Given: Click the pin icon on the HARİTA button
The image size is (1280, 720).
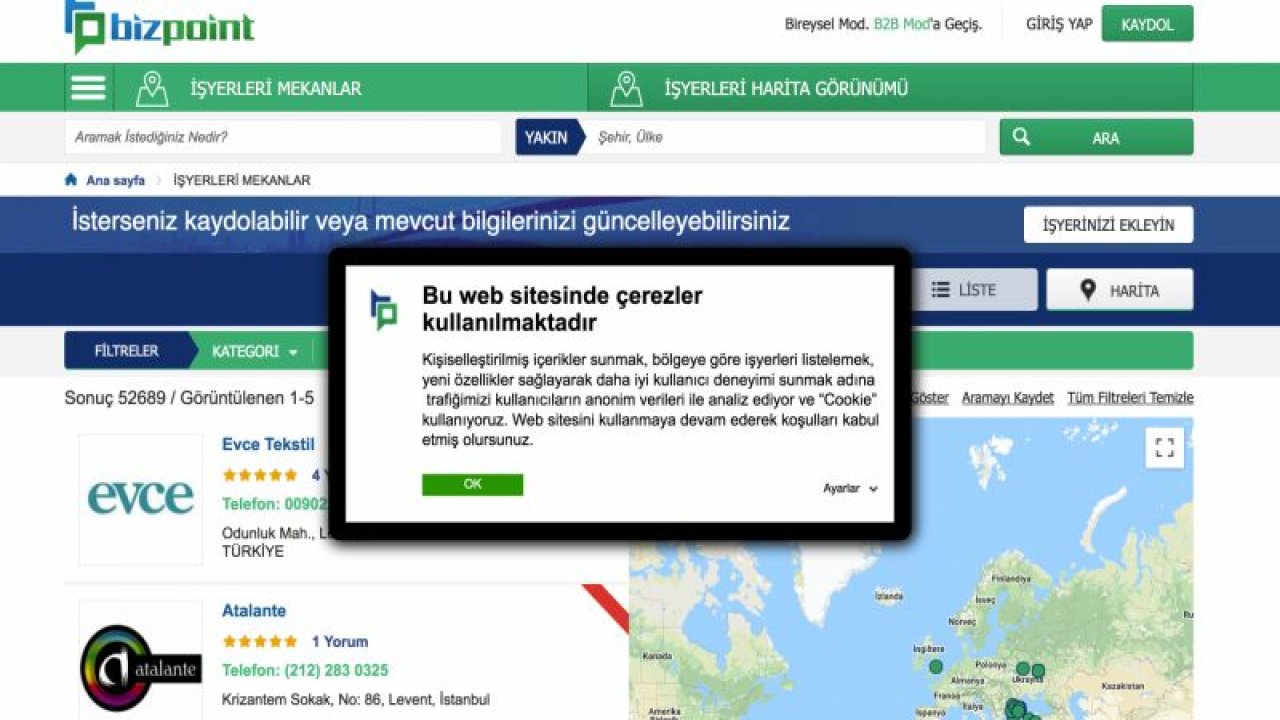Looking at the screenshot, I should coord(1085,290).
